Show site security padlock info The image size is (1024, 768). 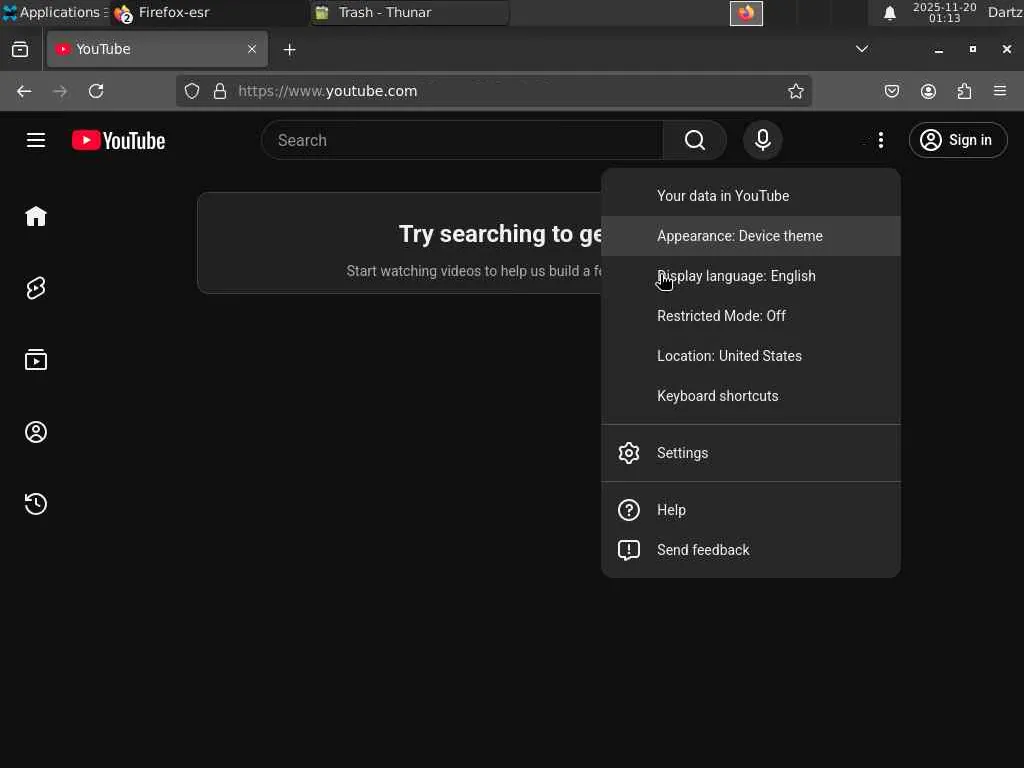(x=220, y=91)
